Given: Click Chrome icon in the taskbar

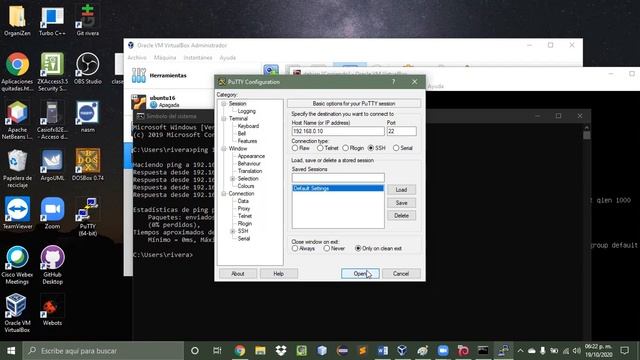Looking at the screenshot, I should coord(240,351).
